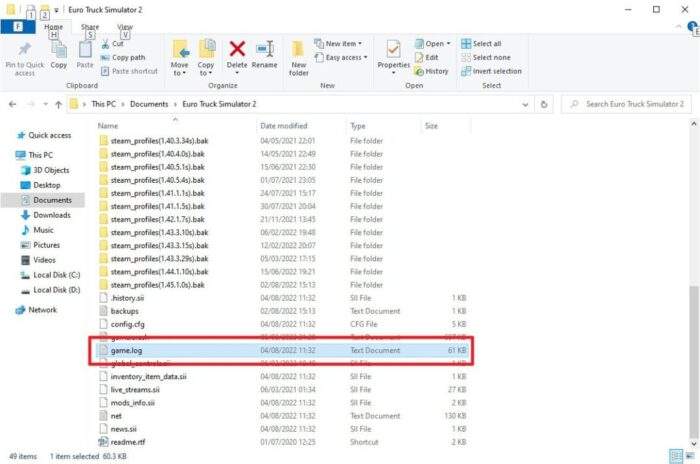Switch to the Home ribbon tab

click(54, 27)
